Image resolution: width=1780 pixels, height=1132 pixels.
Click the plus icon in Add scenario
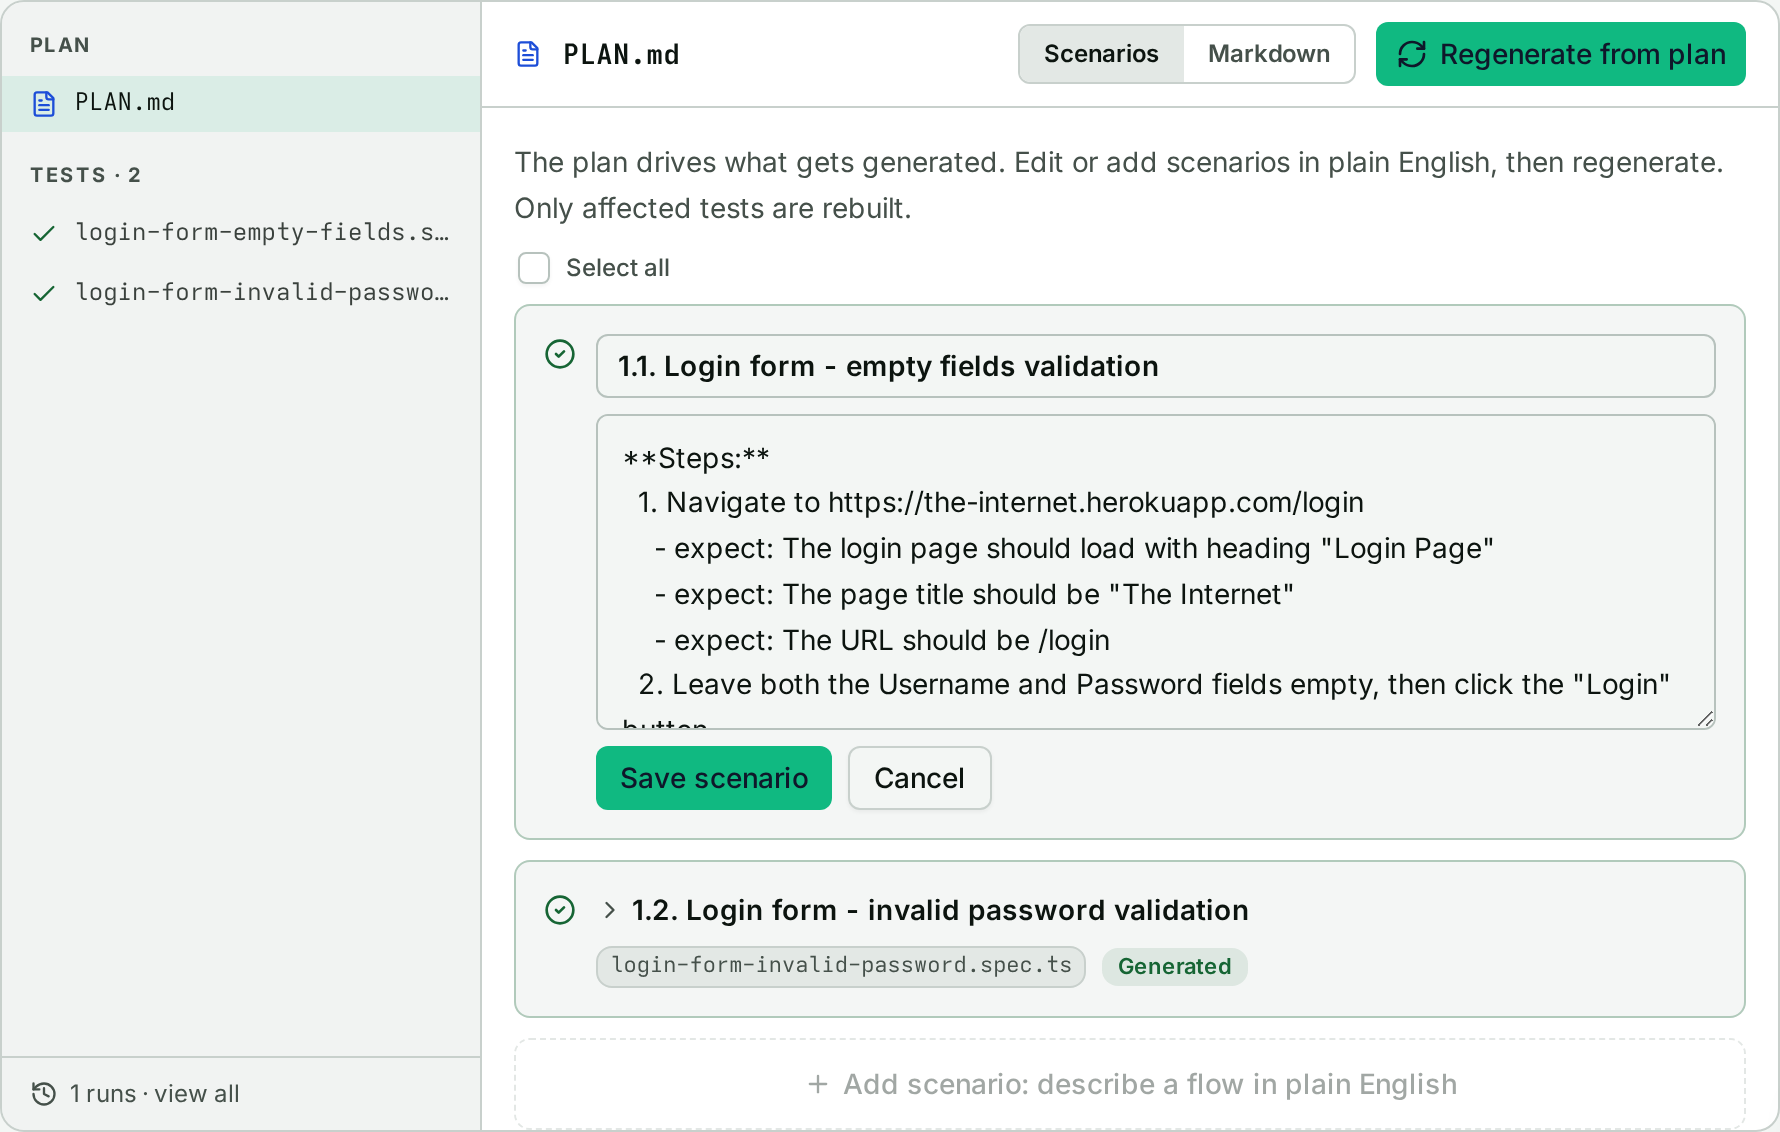tap(818, 1084)
